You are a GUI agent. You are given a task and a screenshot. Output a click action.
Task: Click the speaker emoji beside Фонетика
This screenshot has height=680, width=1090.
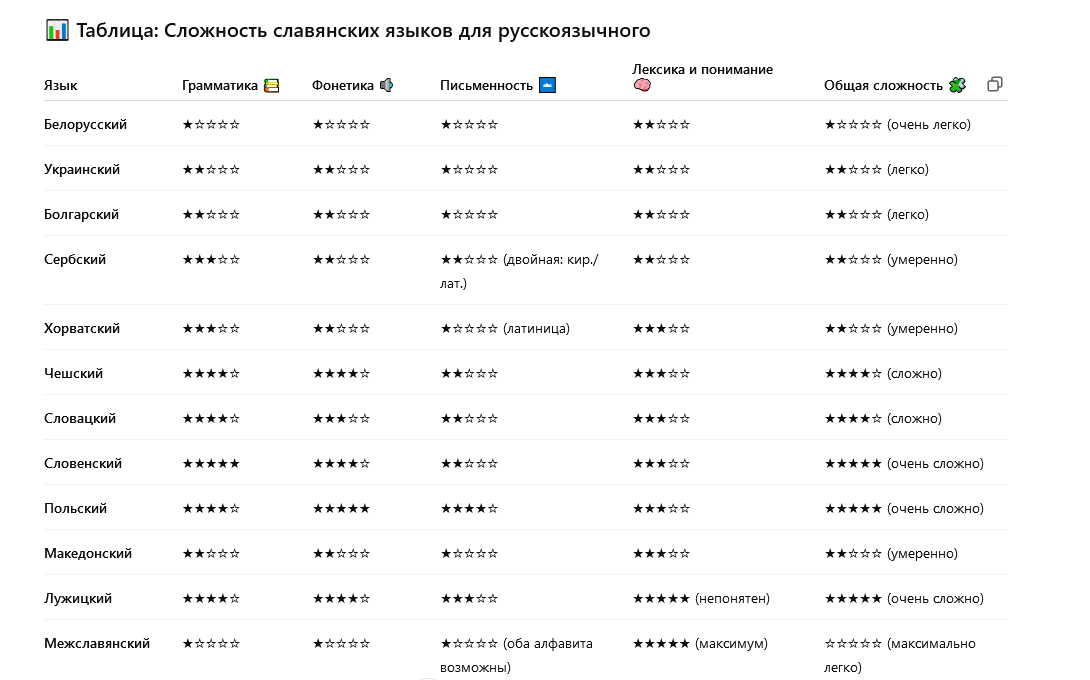coord(386,86)
